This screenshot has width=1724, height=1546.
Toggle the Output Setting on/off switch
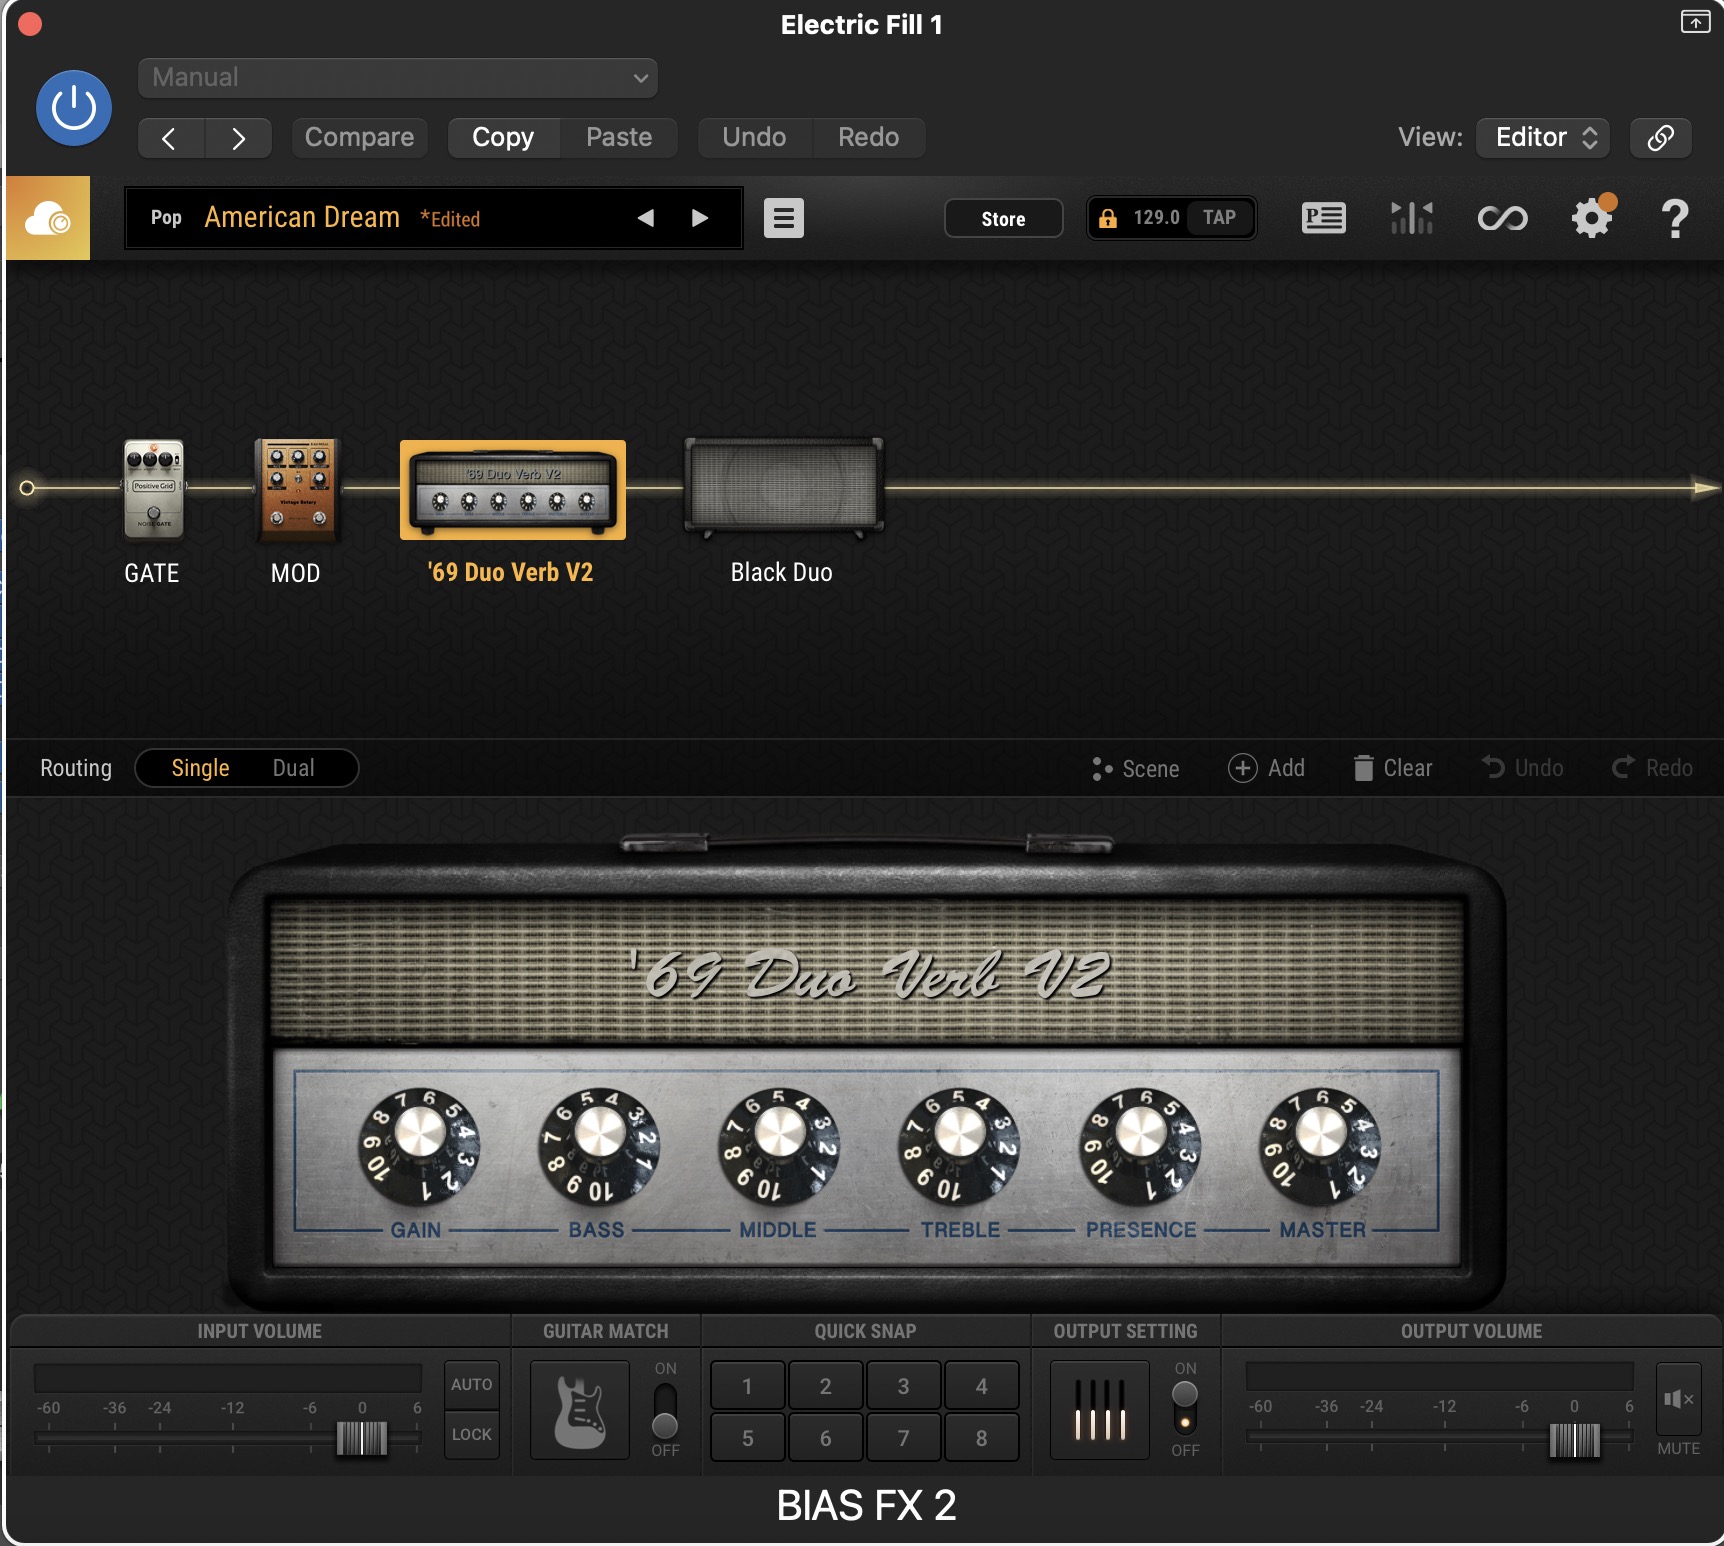[x=1185, y=1408]
